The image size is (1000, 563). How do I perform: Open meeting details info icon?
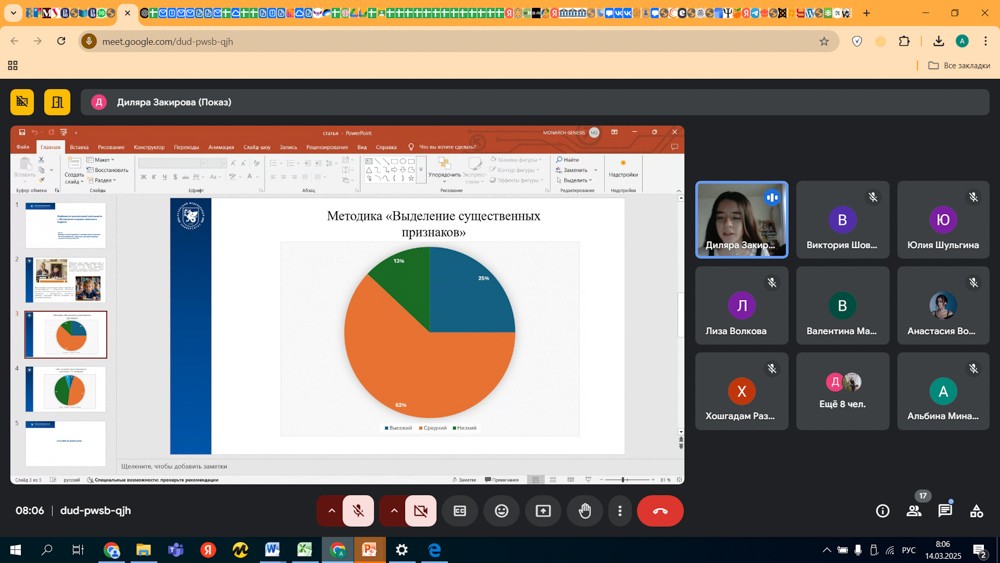(883, 511)
